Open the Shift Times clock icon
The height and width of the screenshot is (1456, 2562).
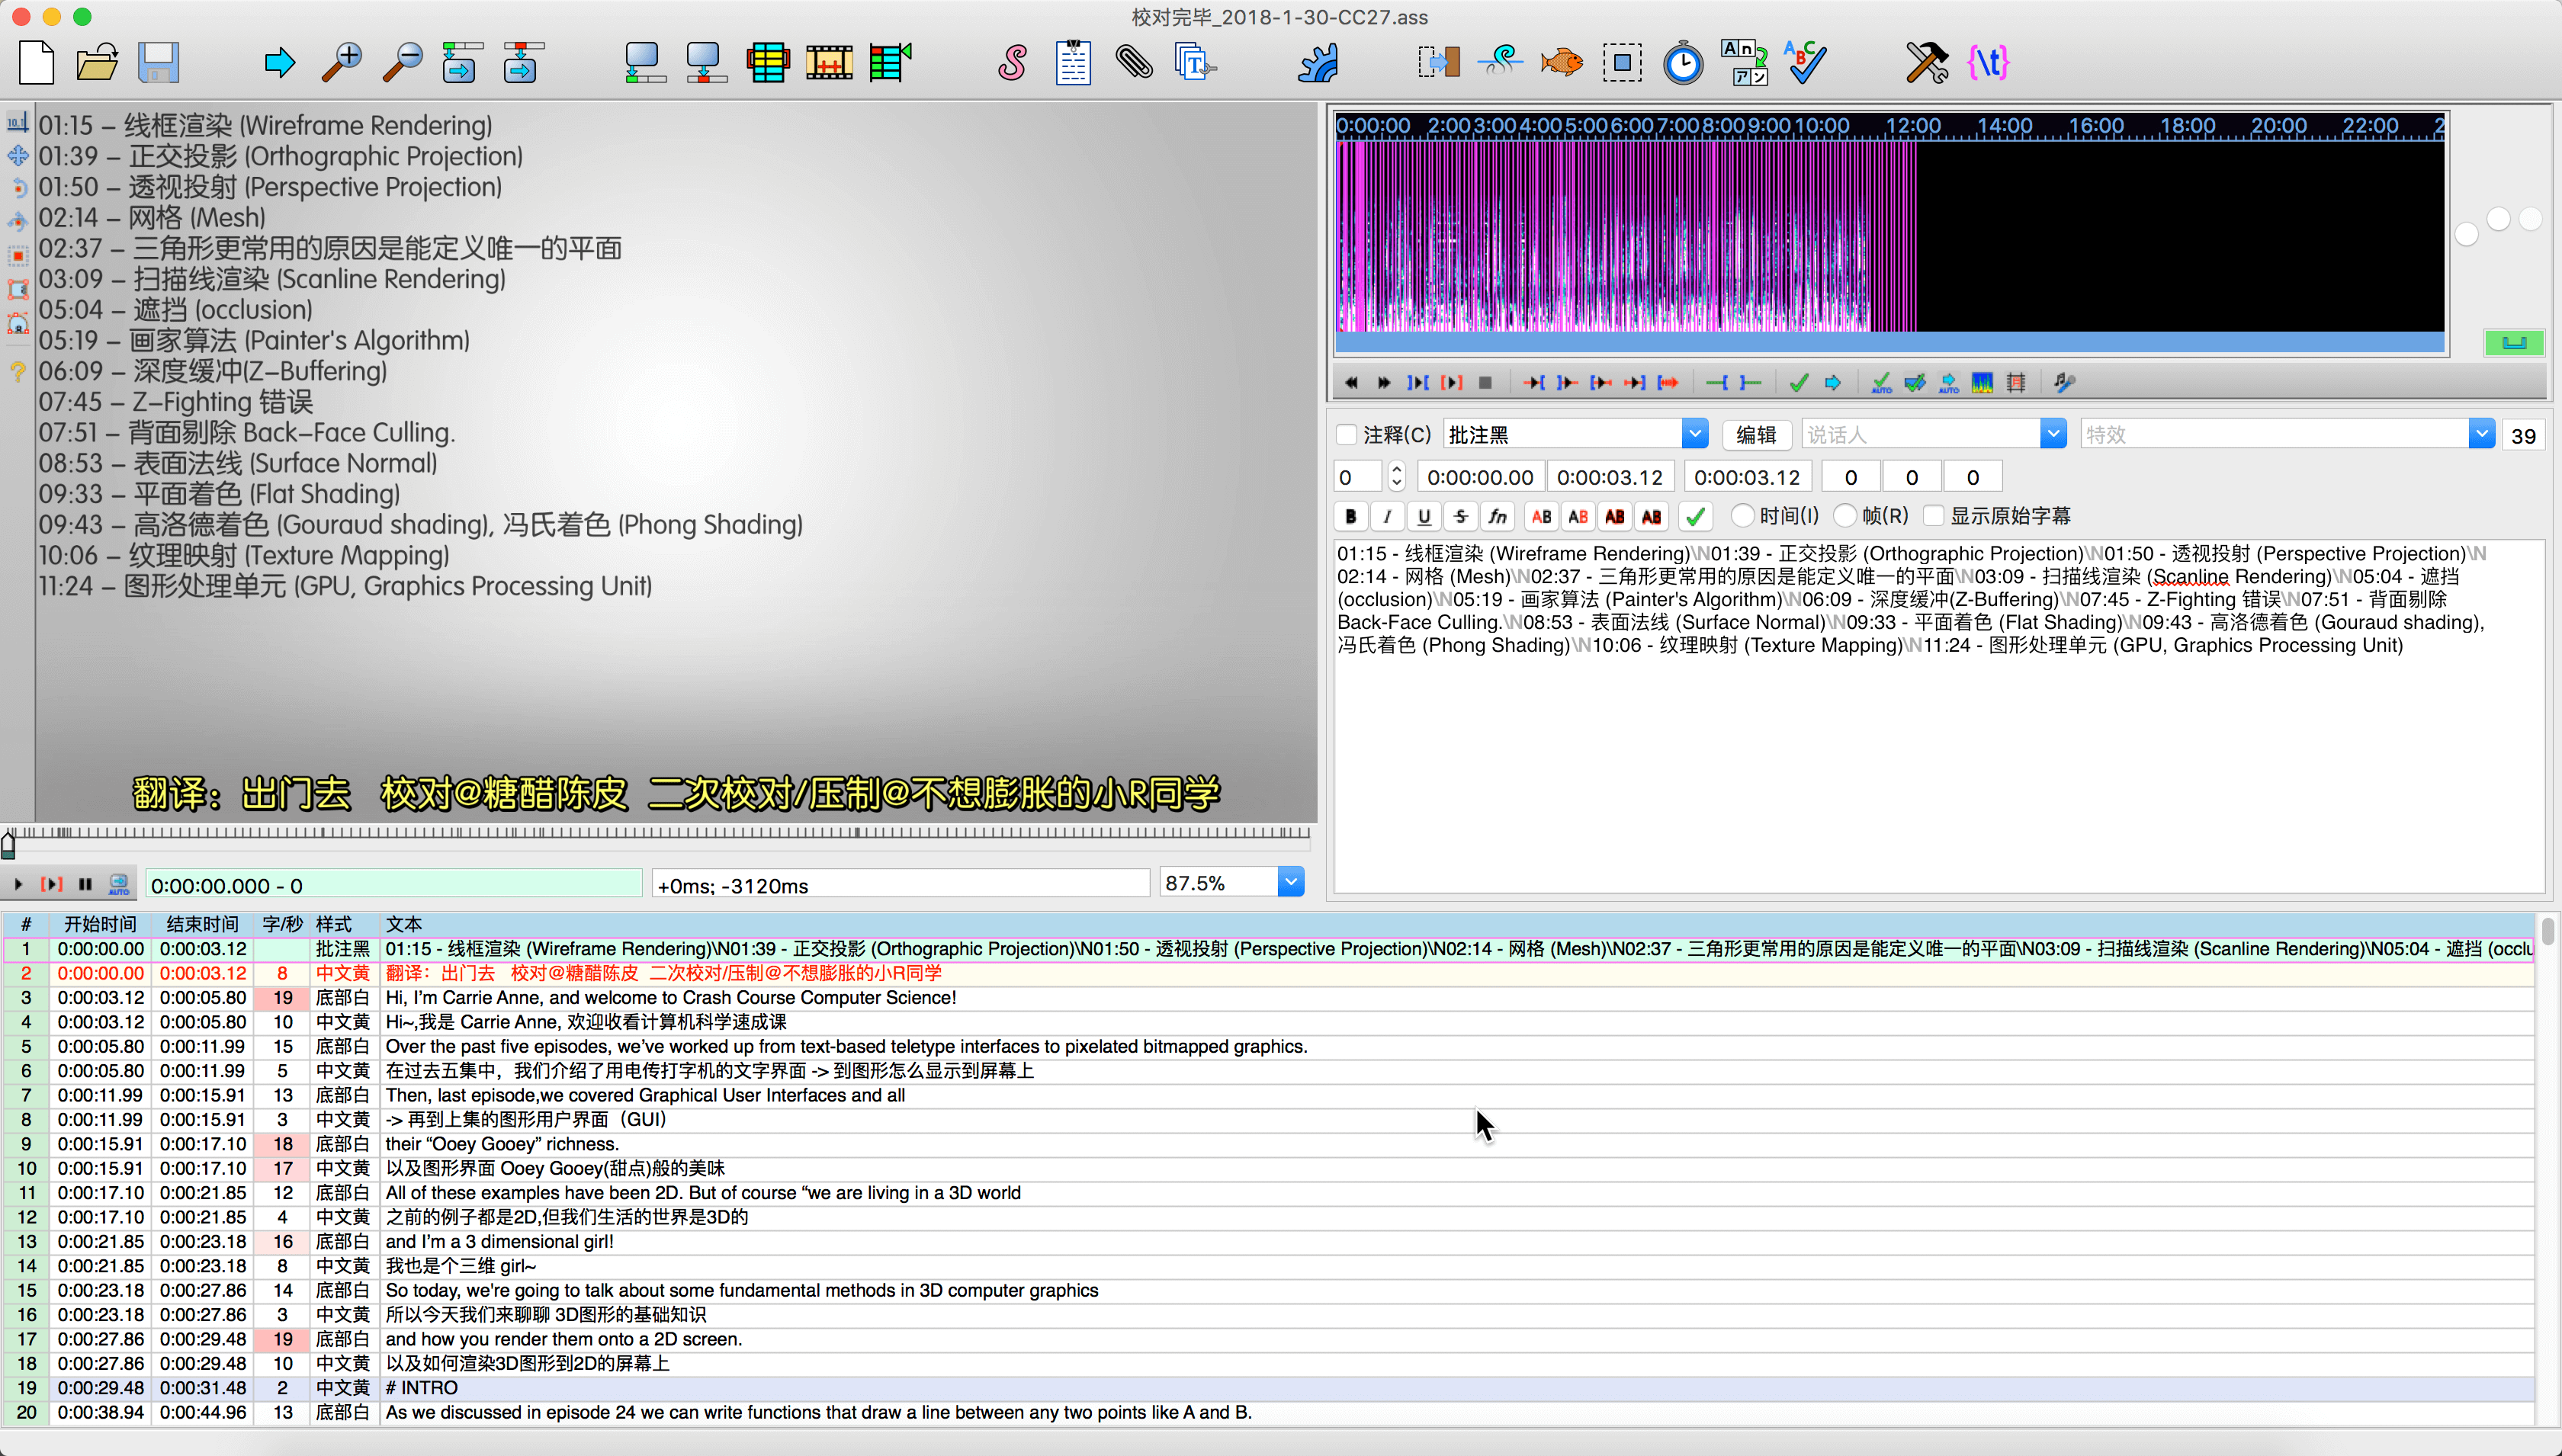click(1683, 63)
